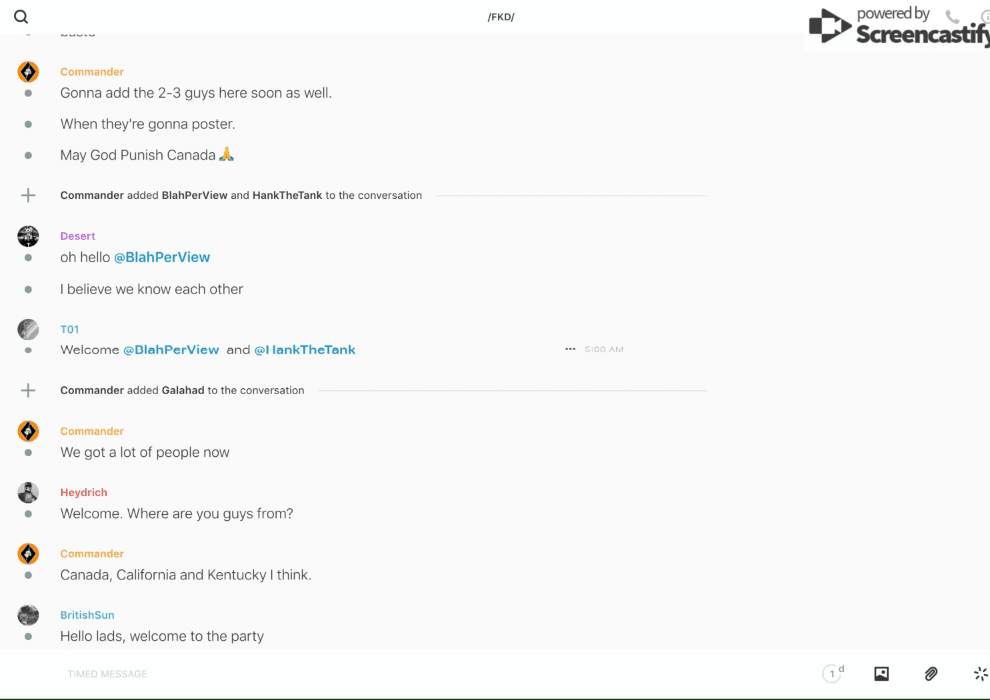Click T01's profile avatar
990x700 pixels.
pyautogui.click(x=28, y=329)
